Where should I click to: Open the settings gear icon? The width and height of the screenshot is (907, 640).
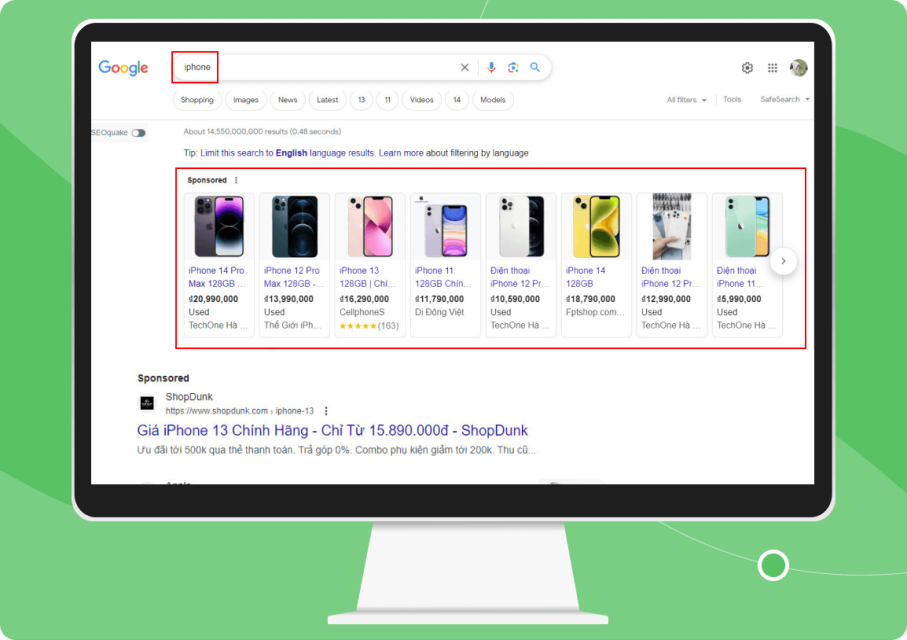coord(747,68)
